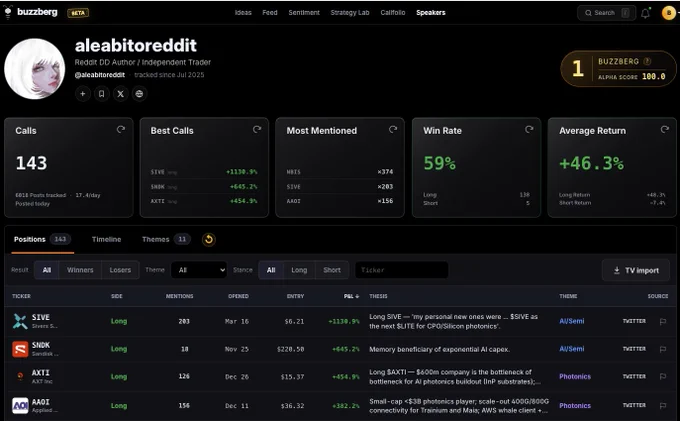Click the TV import button
This screenshot has width=680, height=421.
click(x=636, y=270)
